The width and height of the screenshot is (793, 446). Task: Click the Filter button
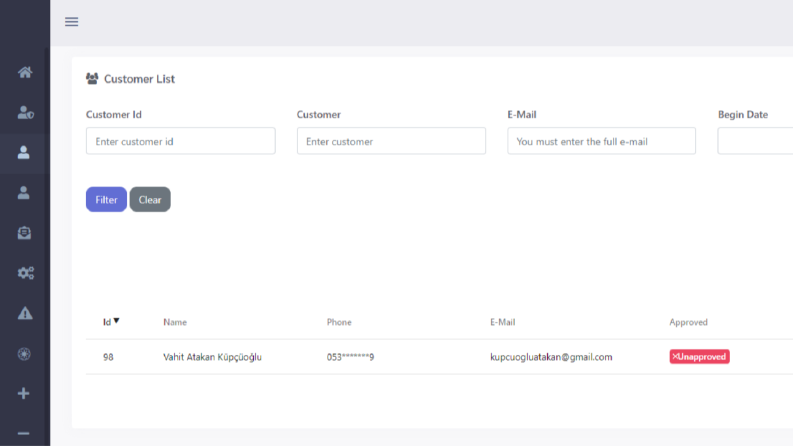coord(106,199)
